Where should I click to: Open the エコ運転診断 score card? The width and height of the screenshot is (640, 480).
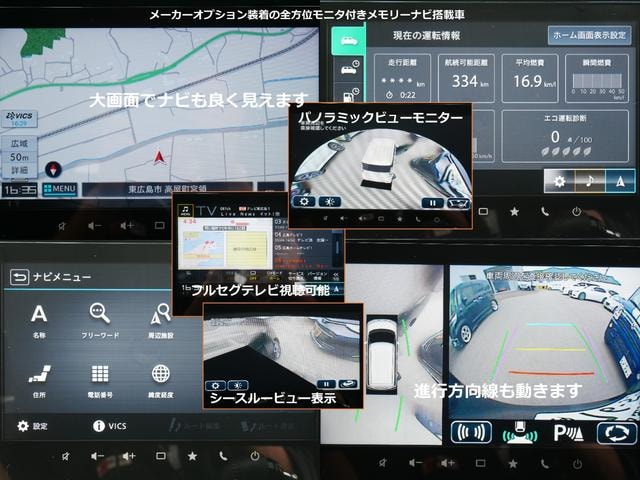[565, 136]
